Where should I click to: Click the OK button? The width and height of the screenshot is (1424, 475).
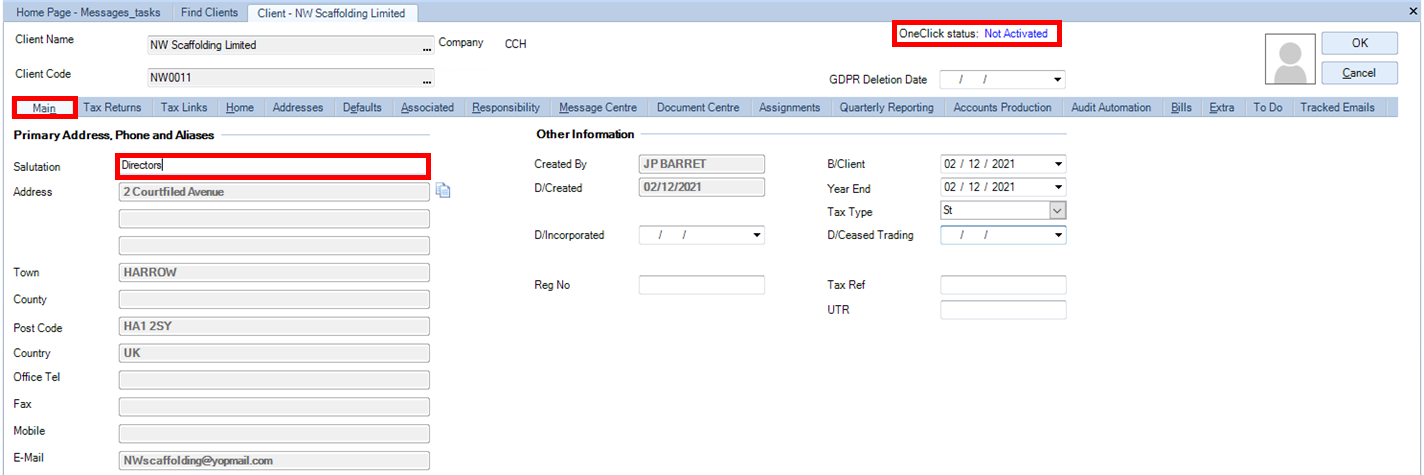tap(1359, 43)
